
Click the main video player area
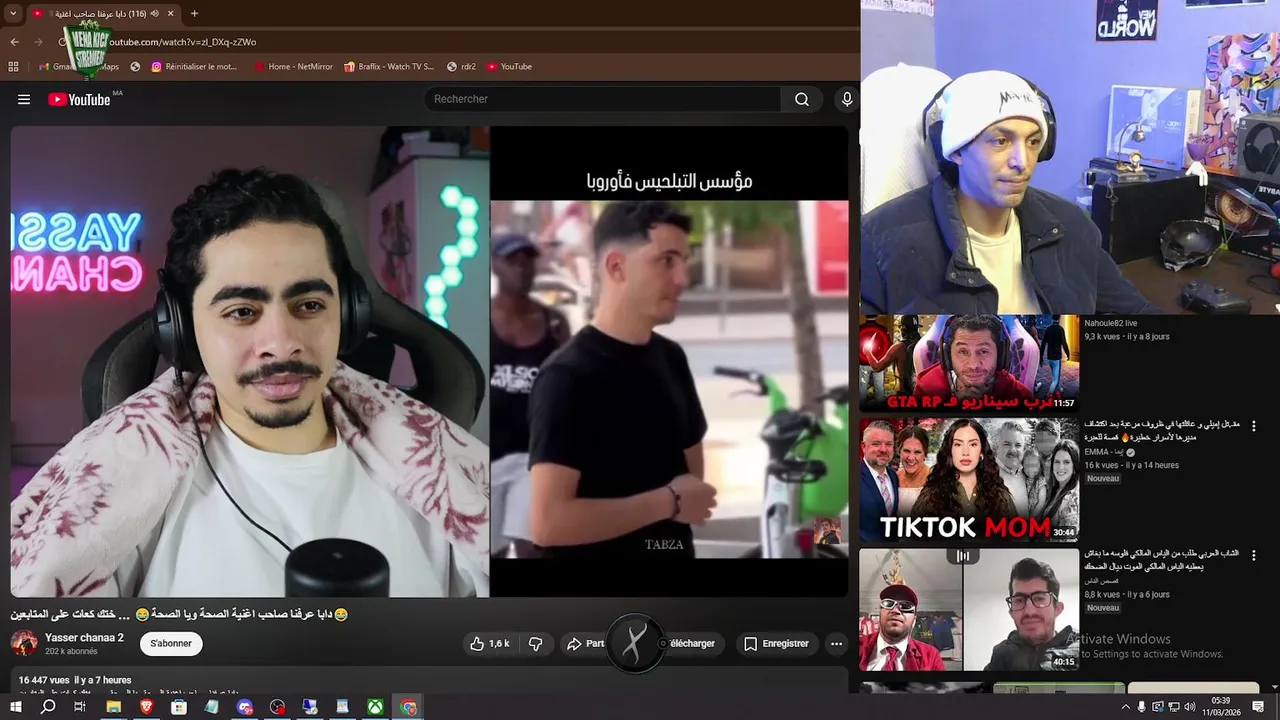(x=430, y=362)
